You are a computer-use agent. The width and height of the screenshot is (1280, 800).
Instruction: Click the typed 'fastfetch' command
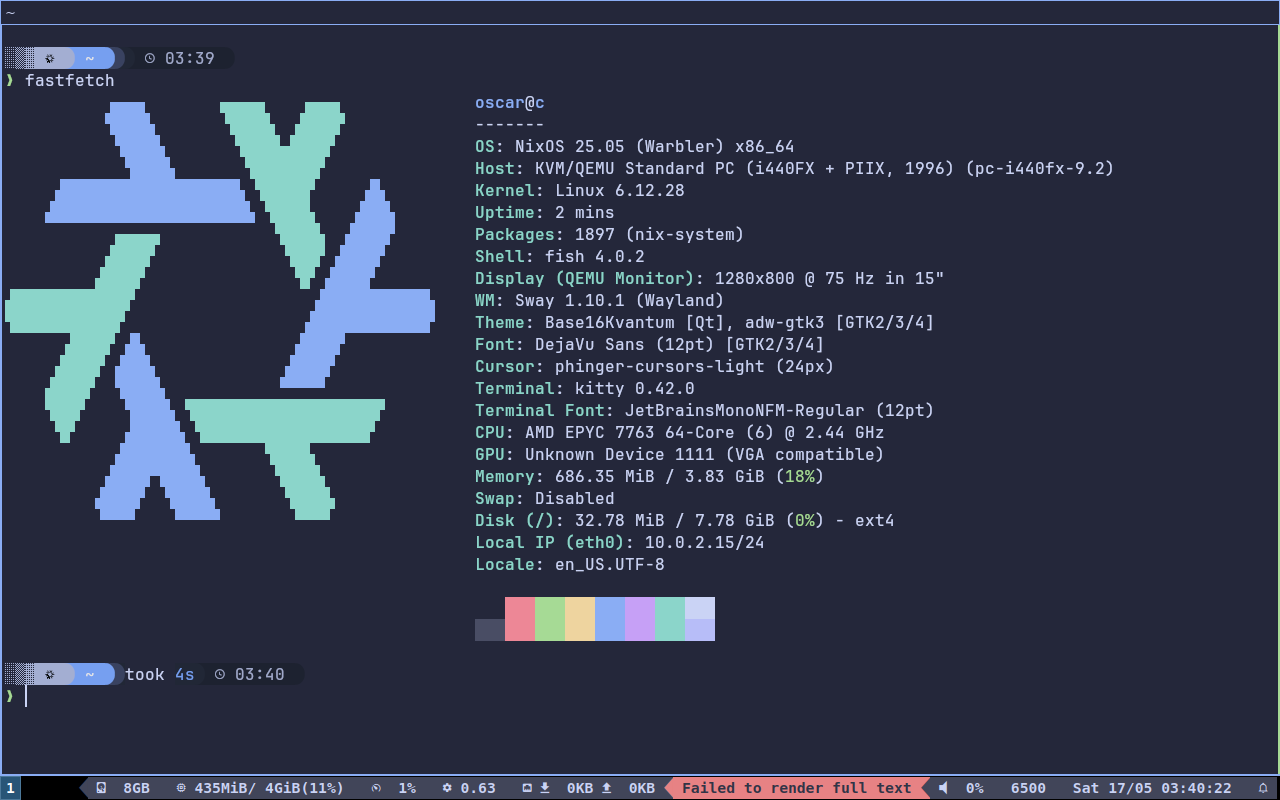[x=70, y=80]
